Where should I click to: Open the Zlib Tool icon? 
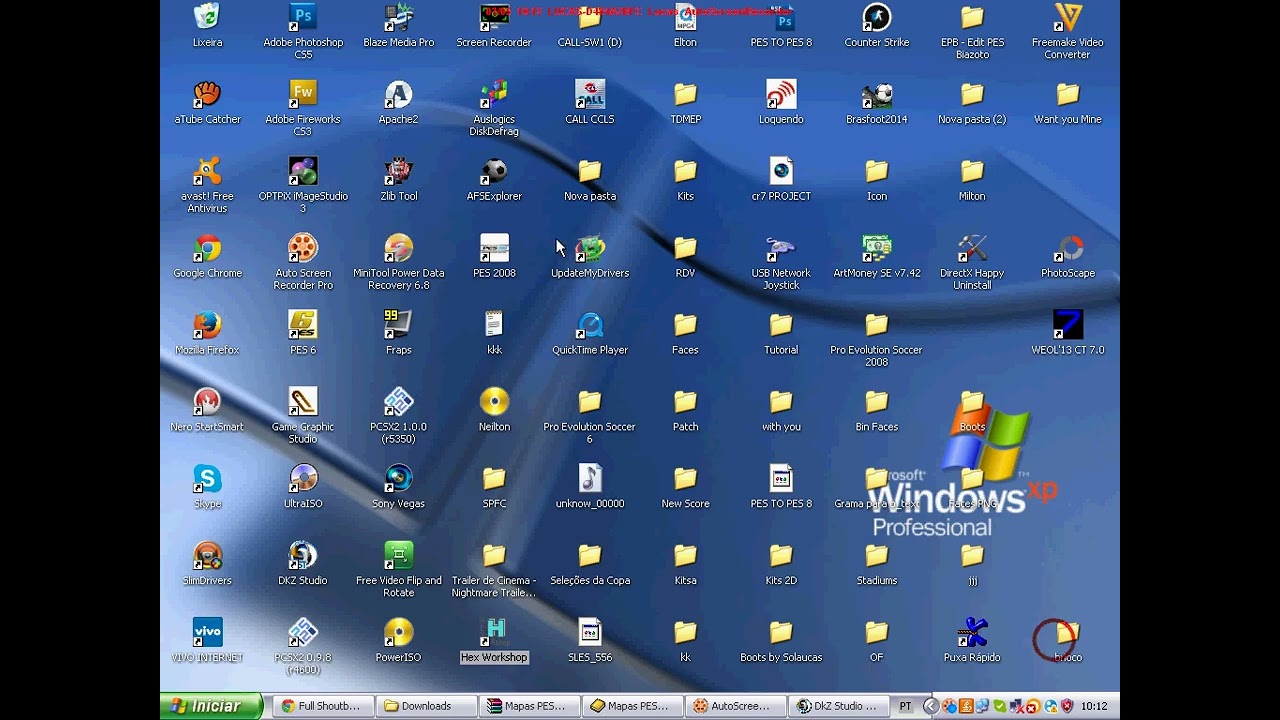click(x=398, y=171)
